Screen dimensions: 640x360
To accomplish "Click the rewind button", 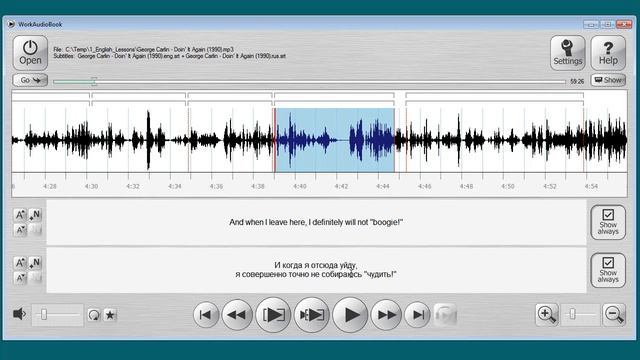I will [x=237, y=315].
